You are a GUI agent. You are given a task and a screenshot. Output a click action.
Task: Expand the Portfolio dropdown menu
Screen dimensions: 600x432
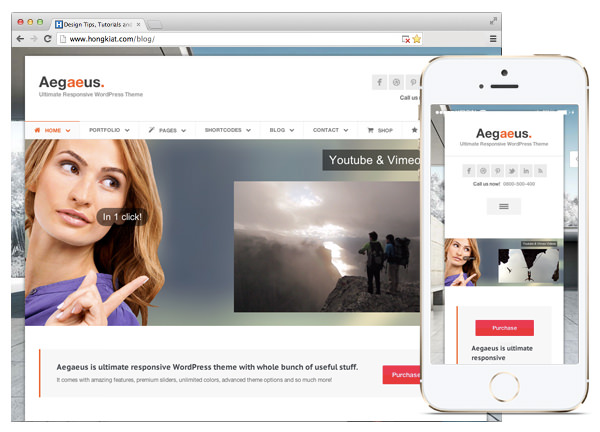click(x=110, y=130)
